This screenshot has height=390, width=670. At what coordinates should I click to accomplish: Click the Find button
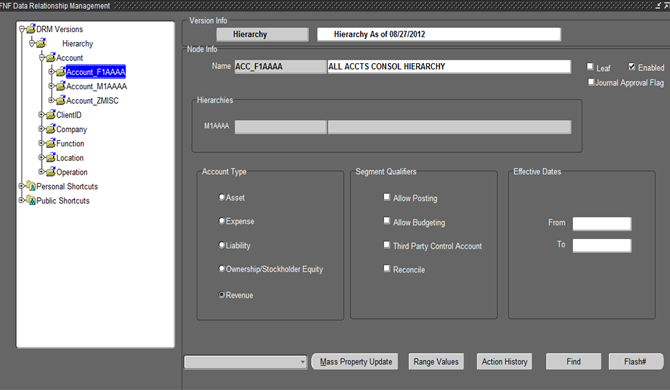[x=573, y=361]
